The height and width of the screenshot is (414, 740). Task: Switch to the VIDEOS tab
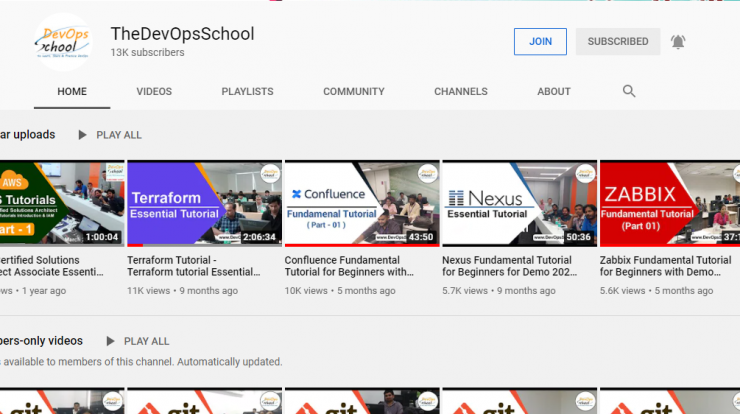(x=154, y=92)
